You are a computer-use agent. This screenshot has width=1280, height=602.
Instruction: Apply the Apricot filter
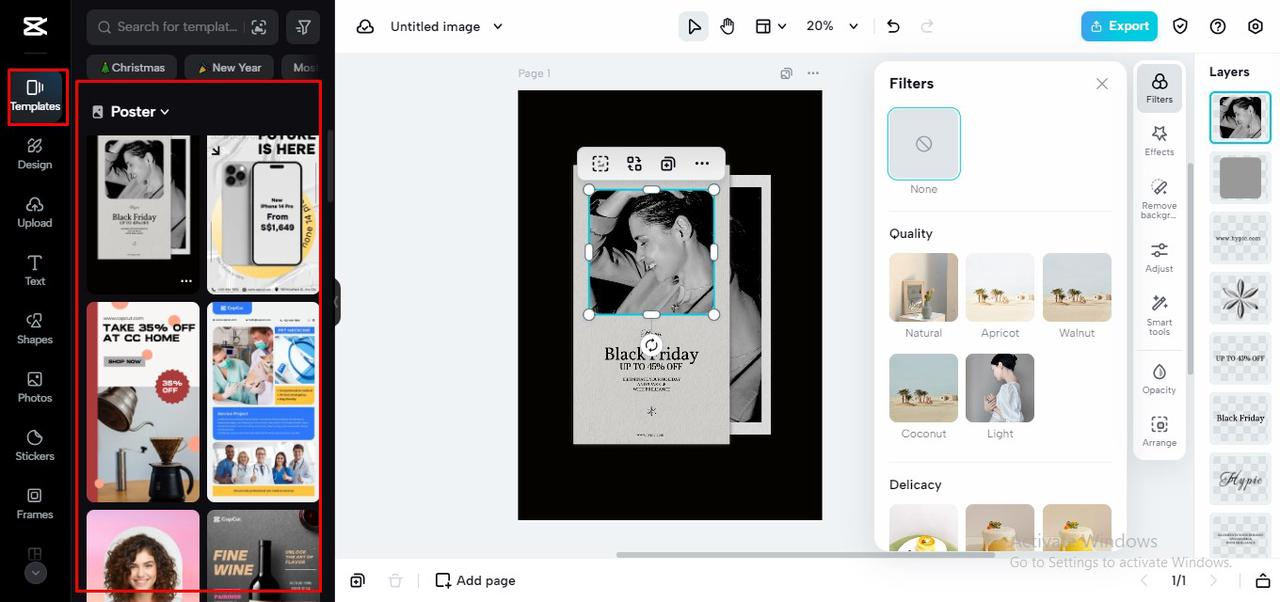coord(1000,287)
